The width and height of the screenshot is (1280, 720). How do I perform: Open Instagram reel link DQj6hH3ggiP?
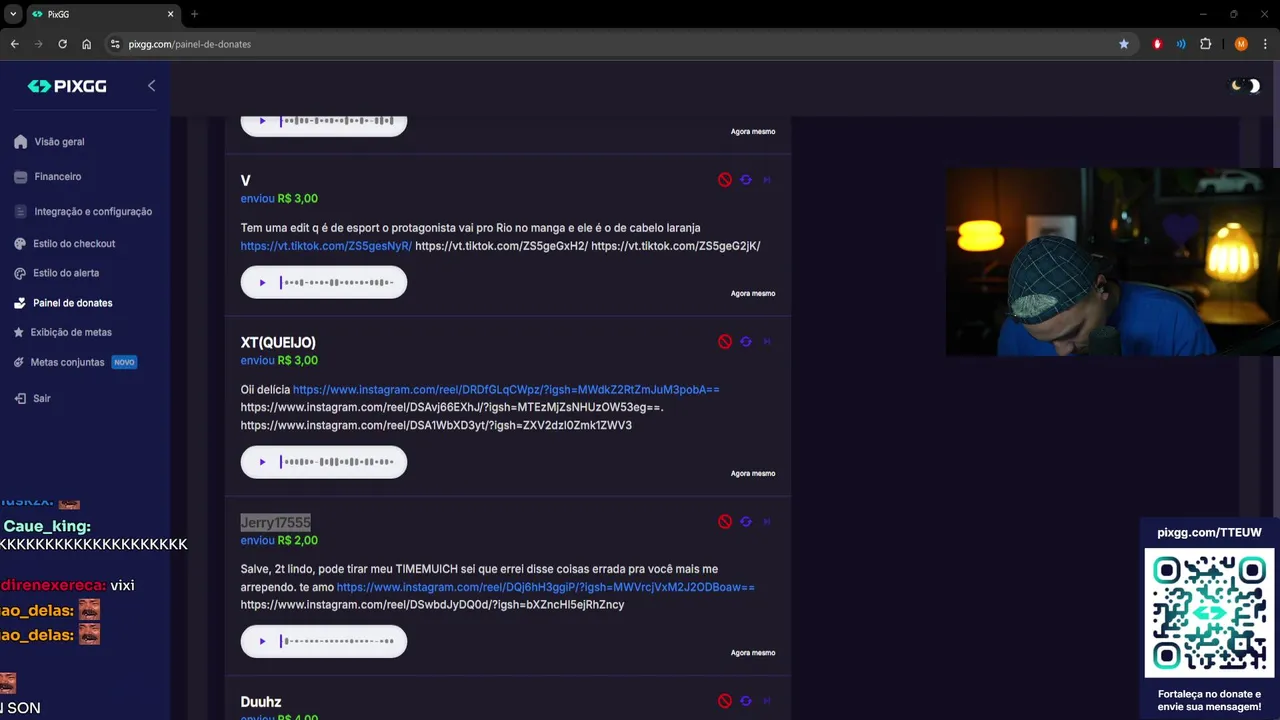[546, 587]
